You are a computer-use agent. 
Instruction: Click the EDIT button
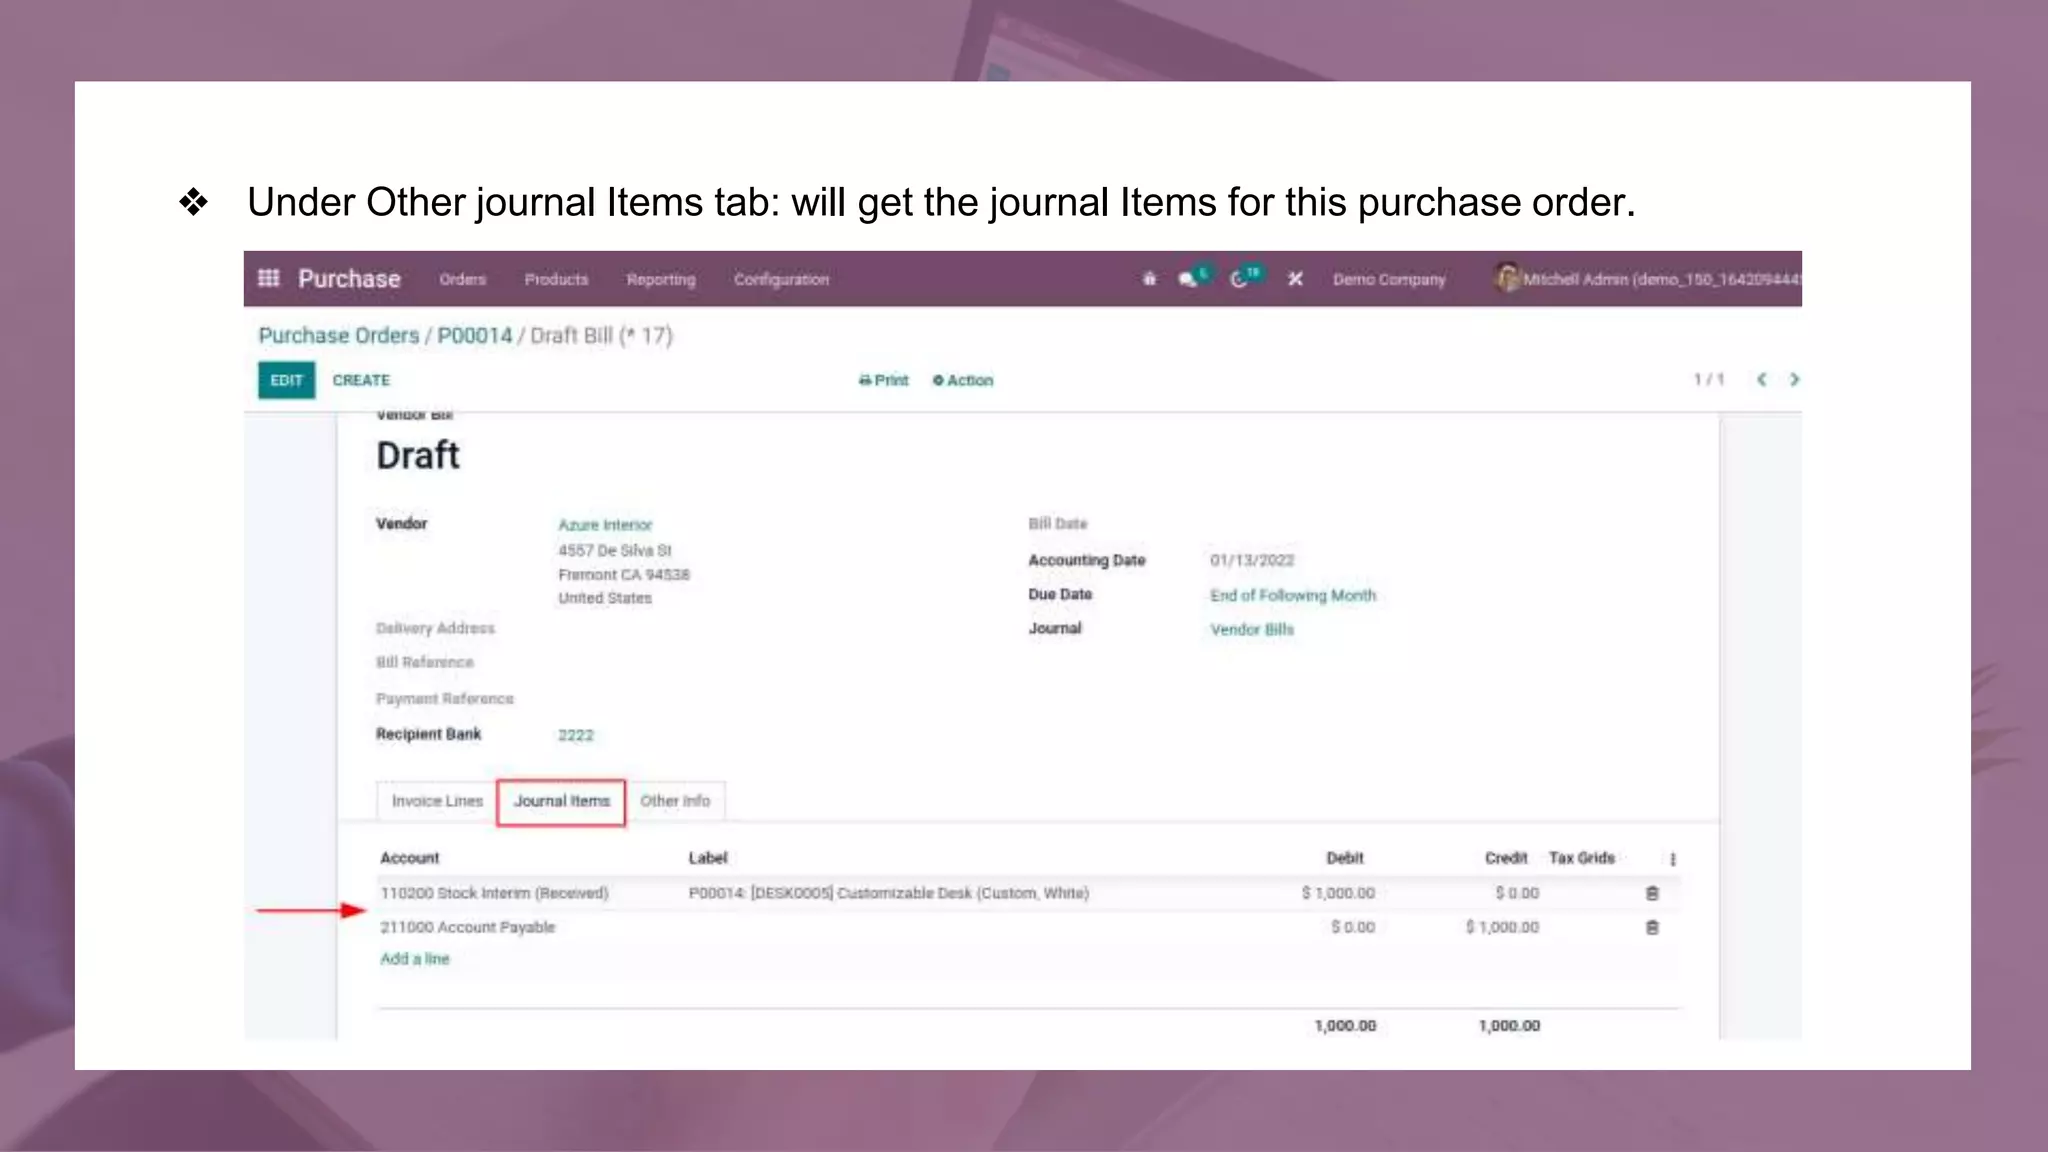286,380
